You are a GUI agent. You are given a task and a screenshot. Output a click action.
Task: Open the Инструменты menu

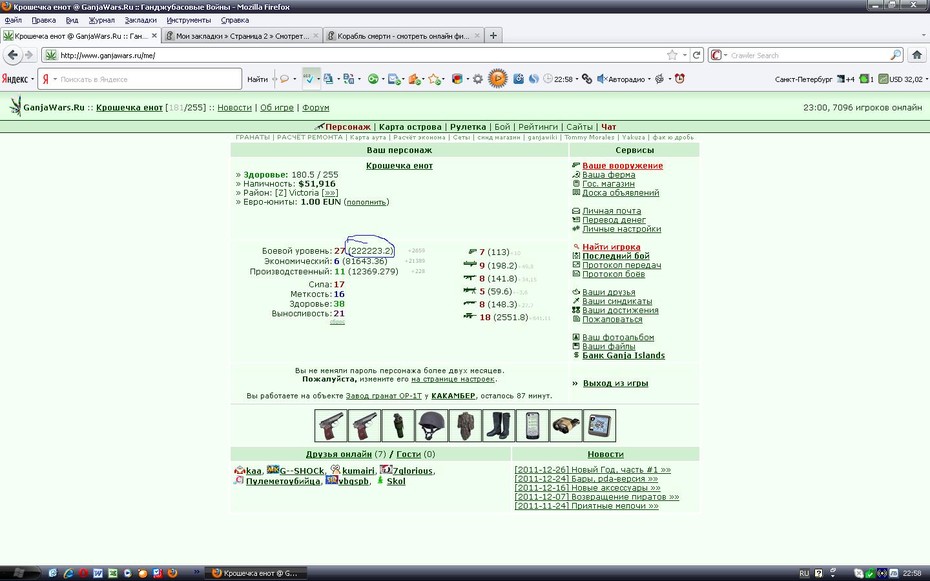point(188,20)
